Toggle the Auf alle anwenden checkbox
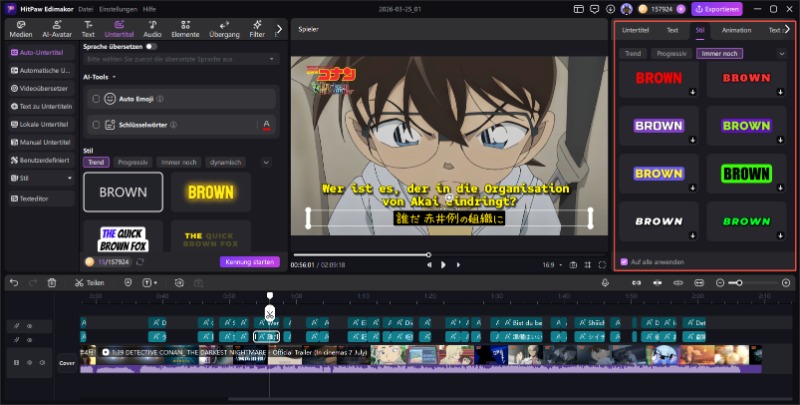Screen dimensions: 800x405 [x=623, y=262]
